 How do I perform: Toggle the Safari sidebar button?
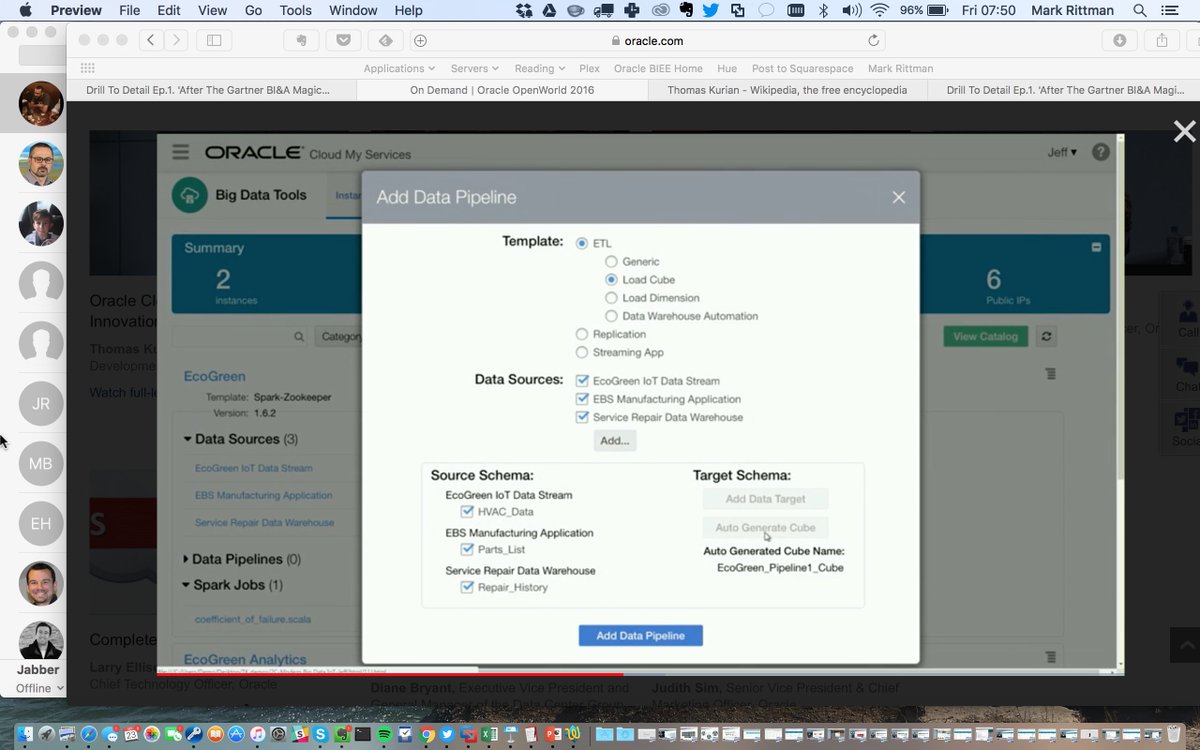[x=213, y=40]
